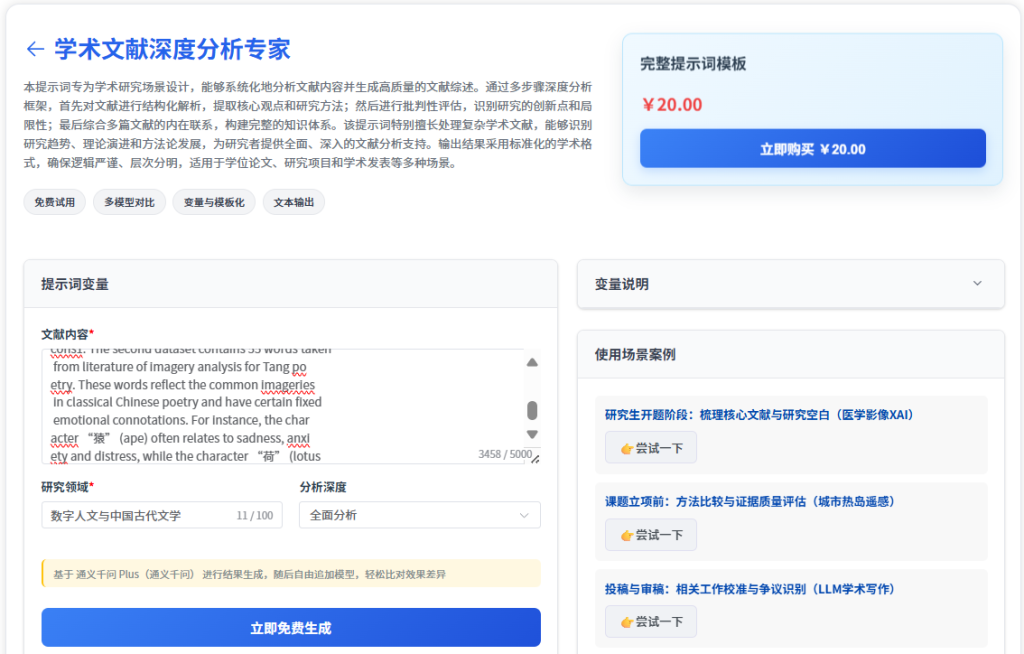The image size is (1024, 654).
Task: Click the textarea scroll down arrow
Action: pos(532,434)
